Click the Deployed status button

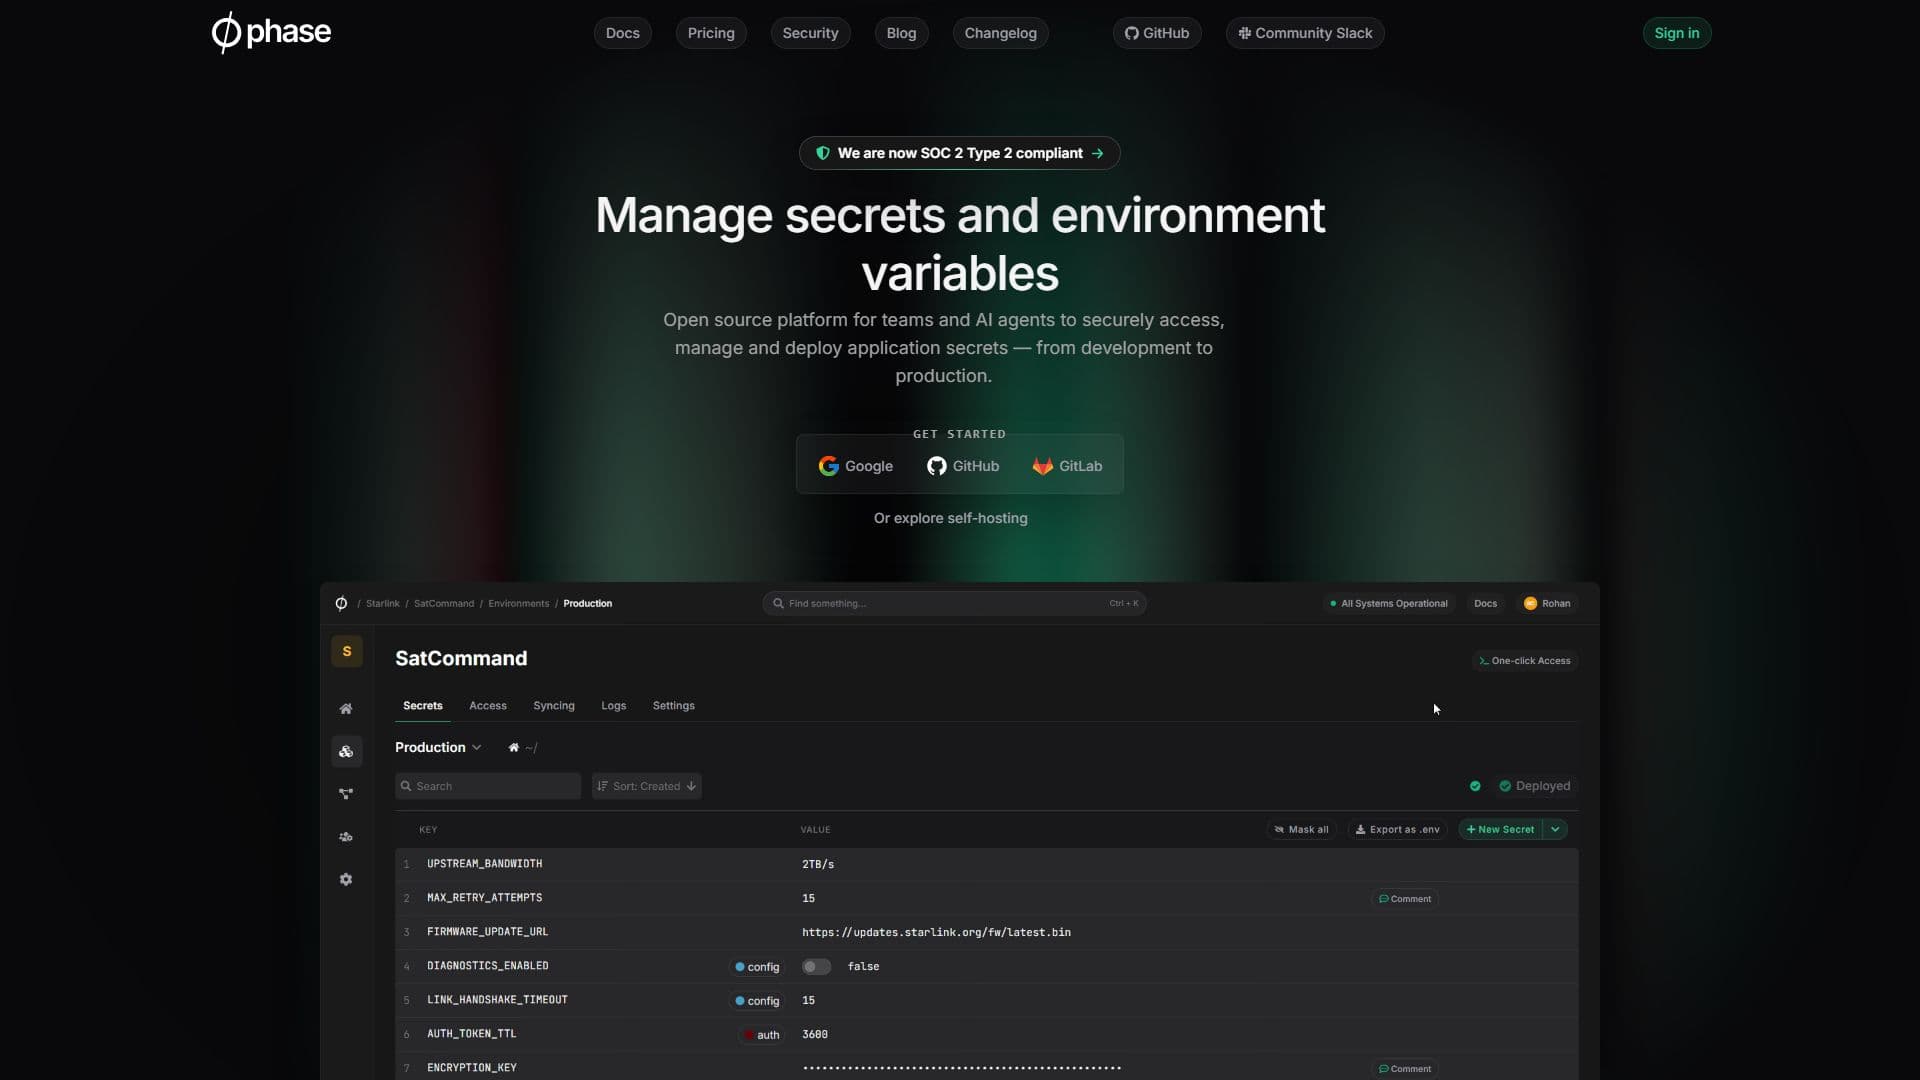click(x=1535, y=786)
